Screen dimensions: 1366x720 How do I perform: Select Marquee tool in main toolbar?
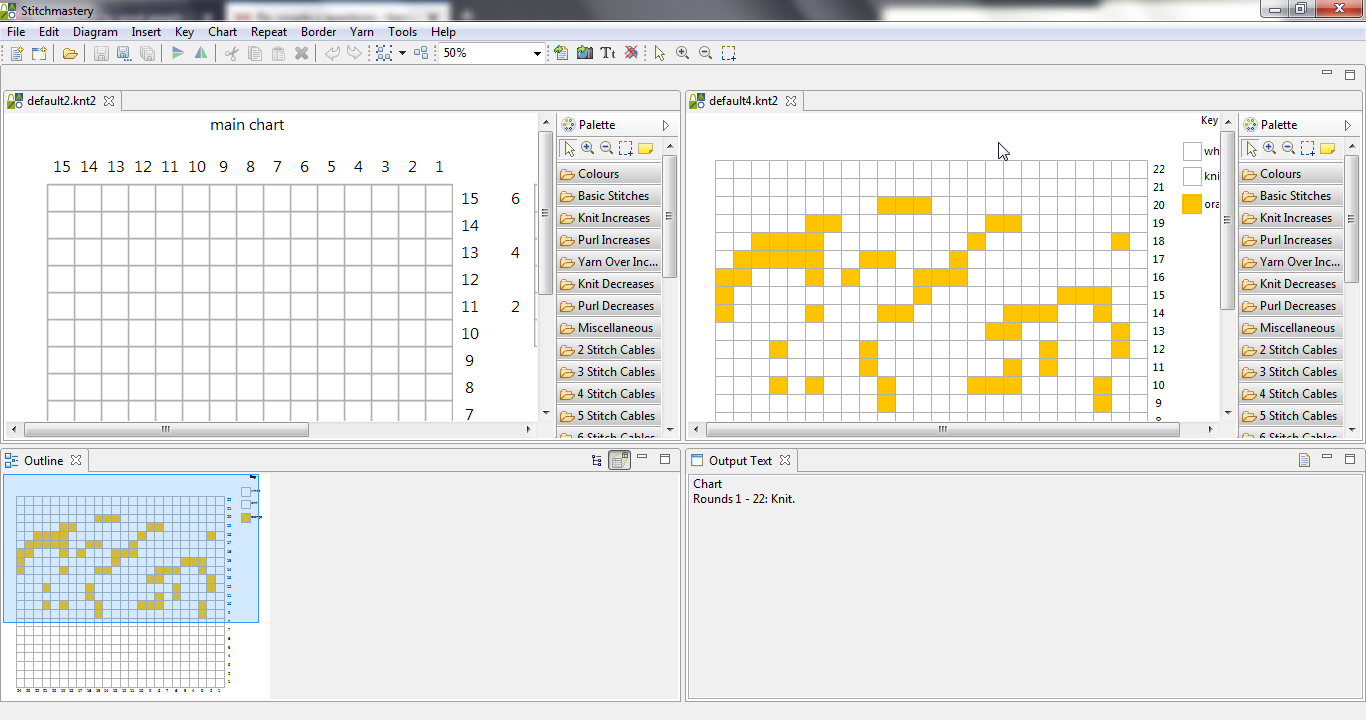point(729,53)
